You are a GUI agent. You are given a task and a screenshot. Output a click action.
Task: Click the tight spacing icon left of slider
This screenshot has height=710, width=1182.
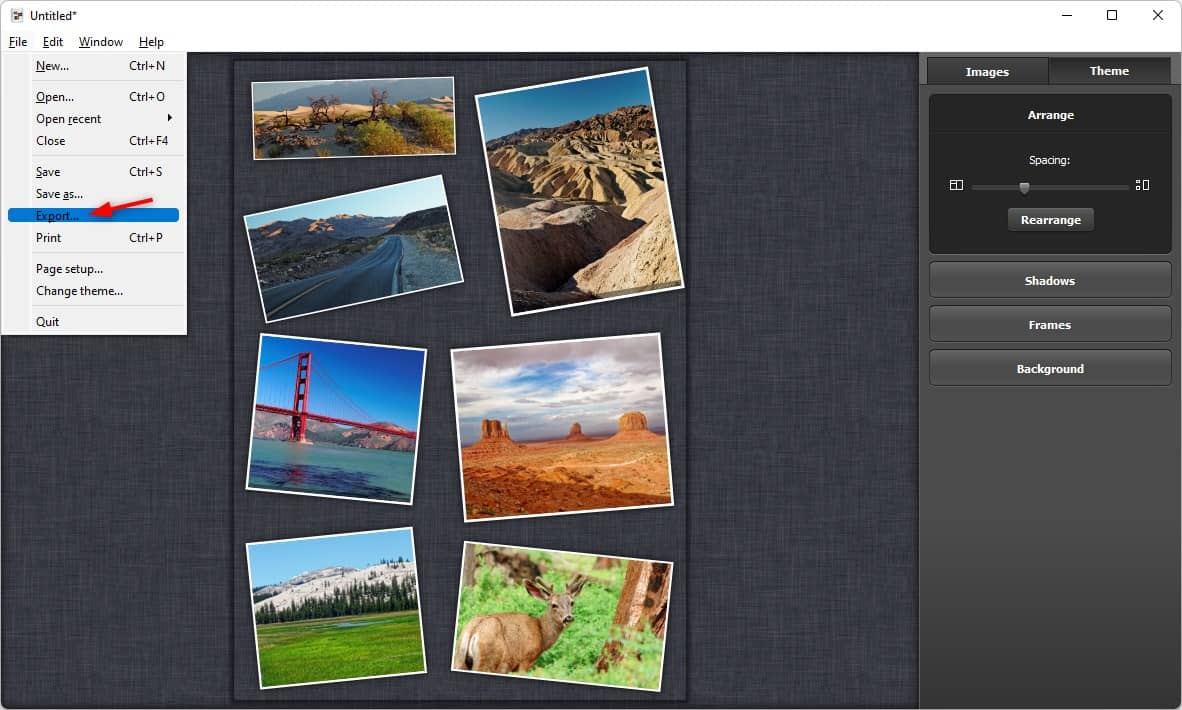pos(956,185)
